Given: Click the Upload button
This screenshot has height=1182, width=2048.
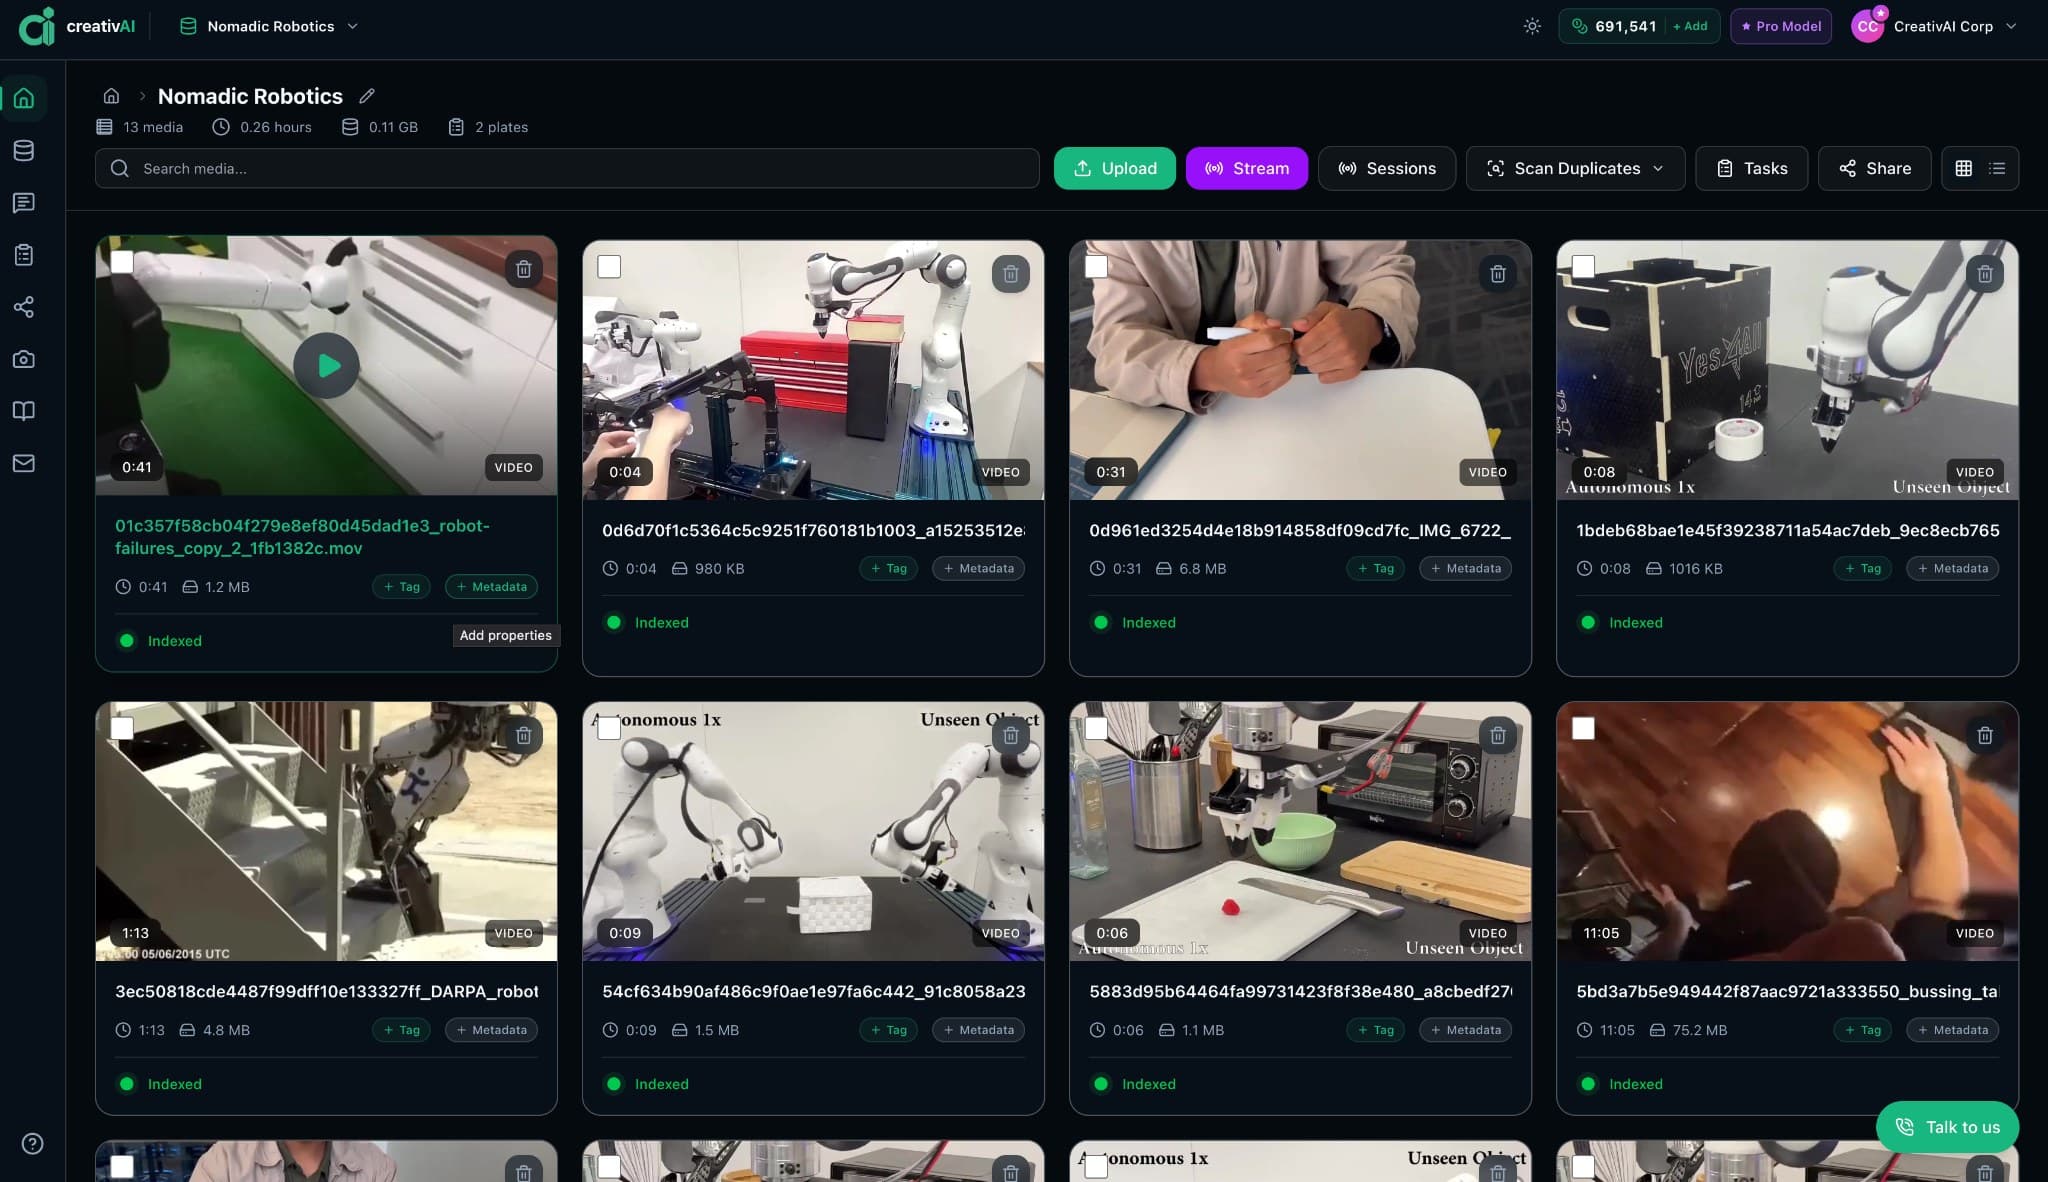Looking at the screenshot, I should [x=1114, y=168].
